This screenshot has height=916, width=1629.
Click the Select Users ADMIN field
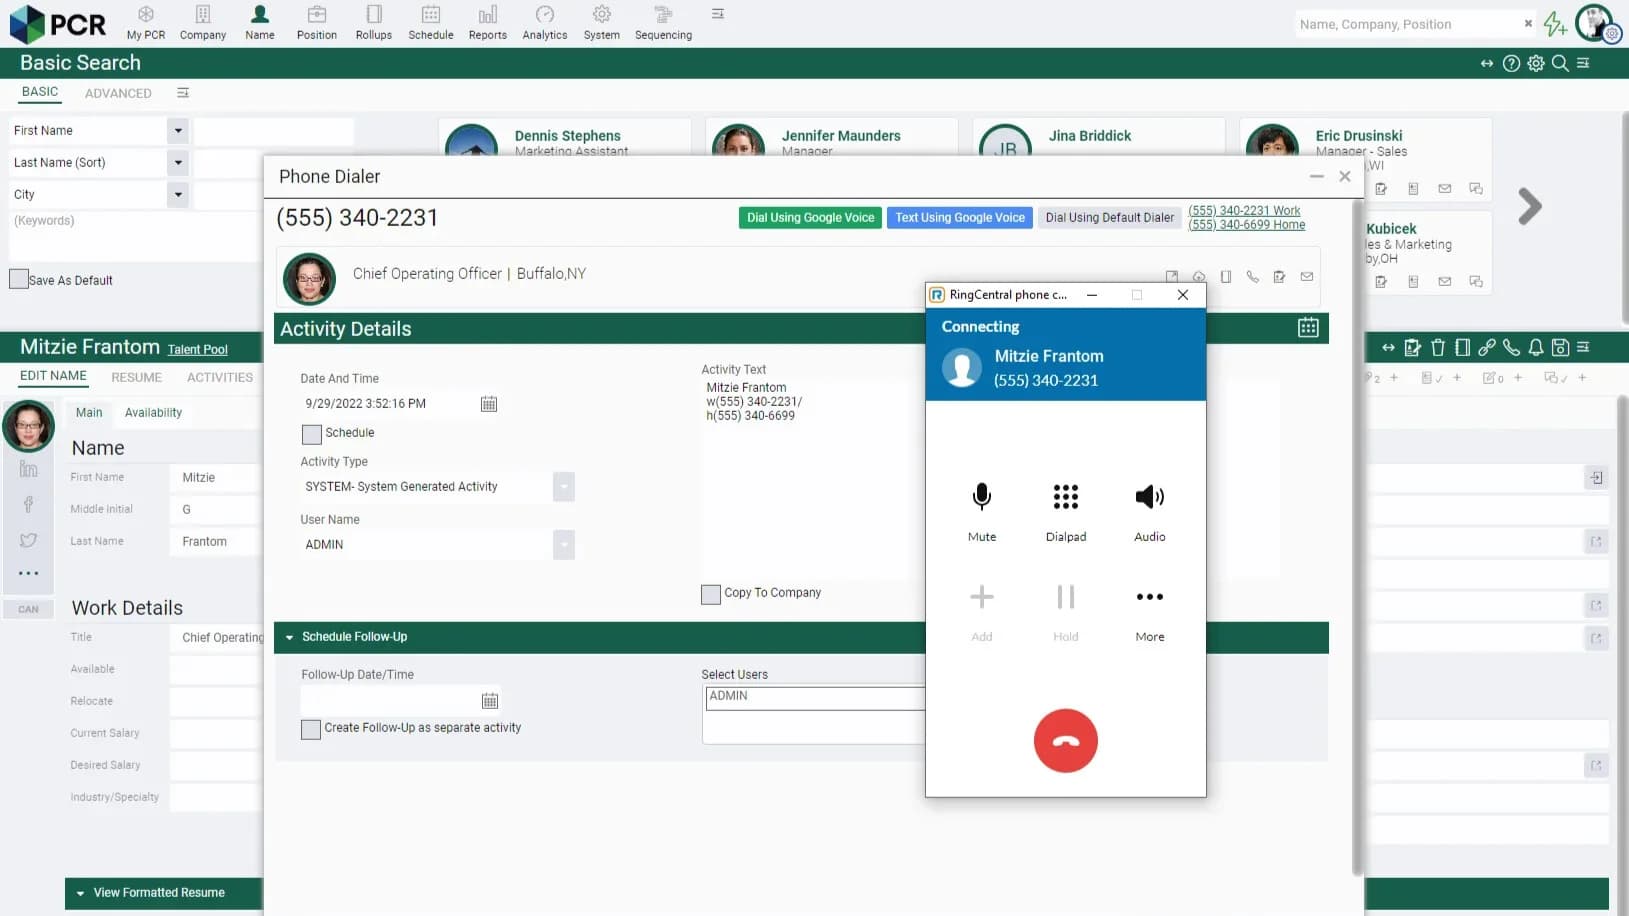(814, 697)
